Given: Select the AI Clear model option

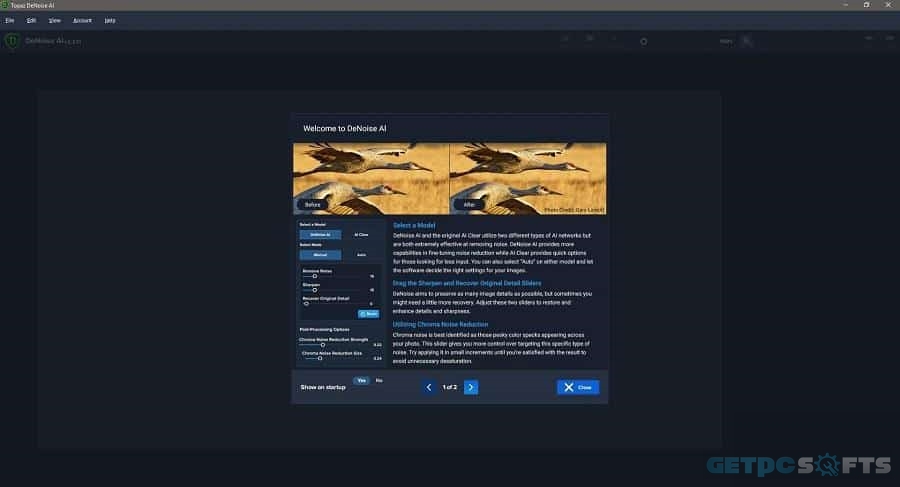Looking at the screenshot, I should [x=361, y=234].
